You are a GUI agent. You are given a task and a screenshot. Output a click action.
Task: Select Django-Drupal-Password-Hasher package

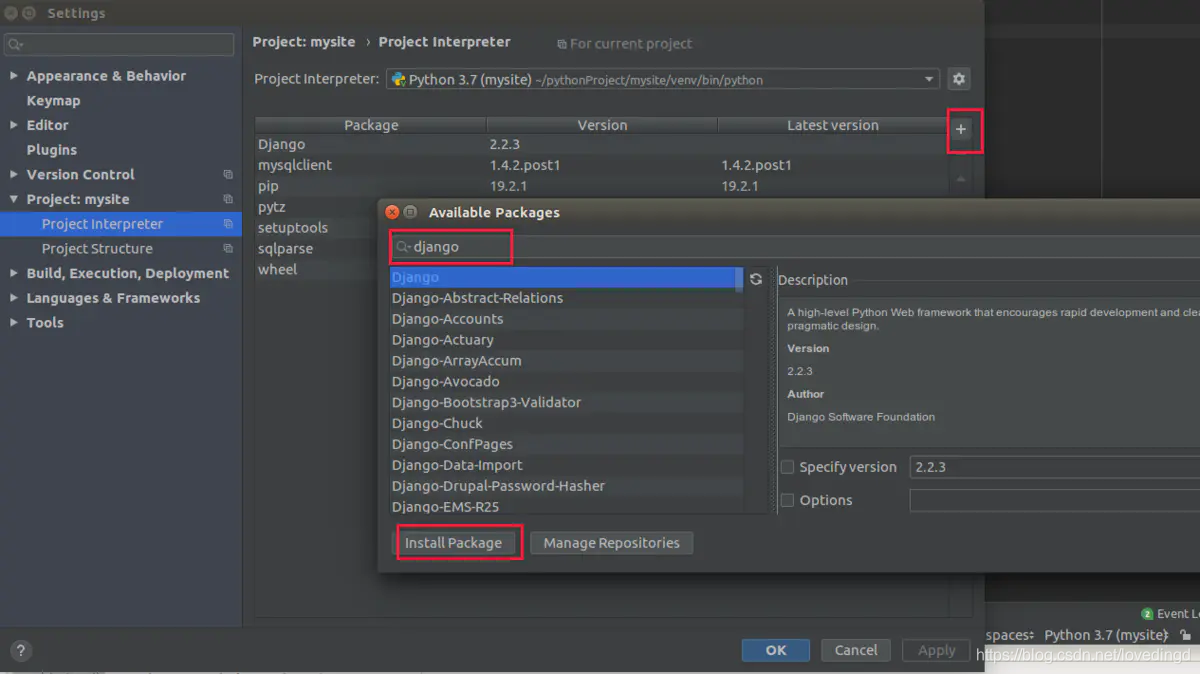[563, 486]
